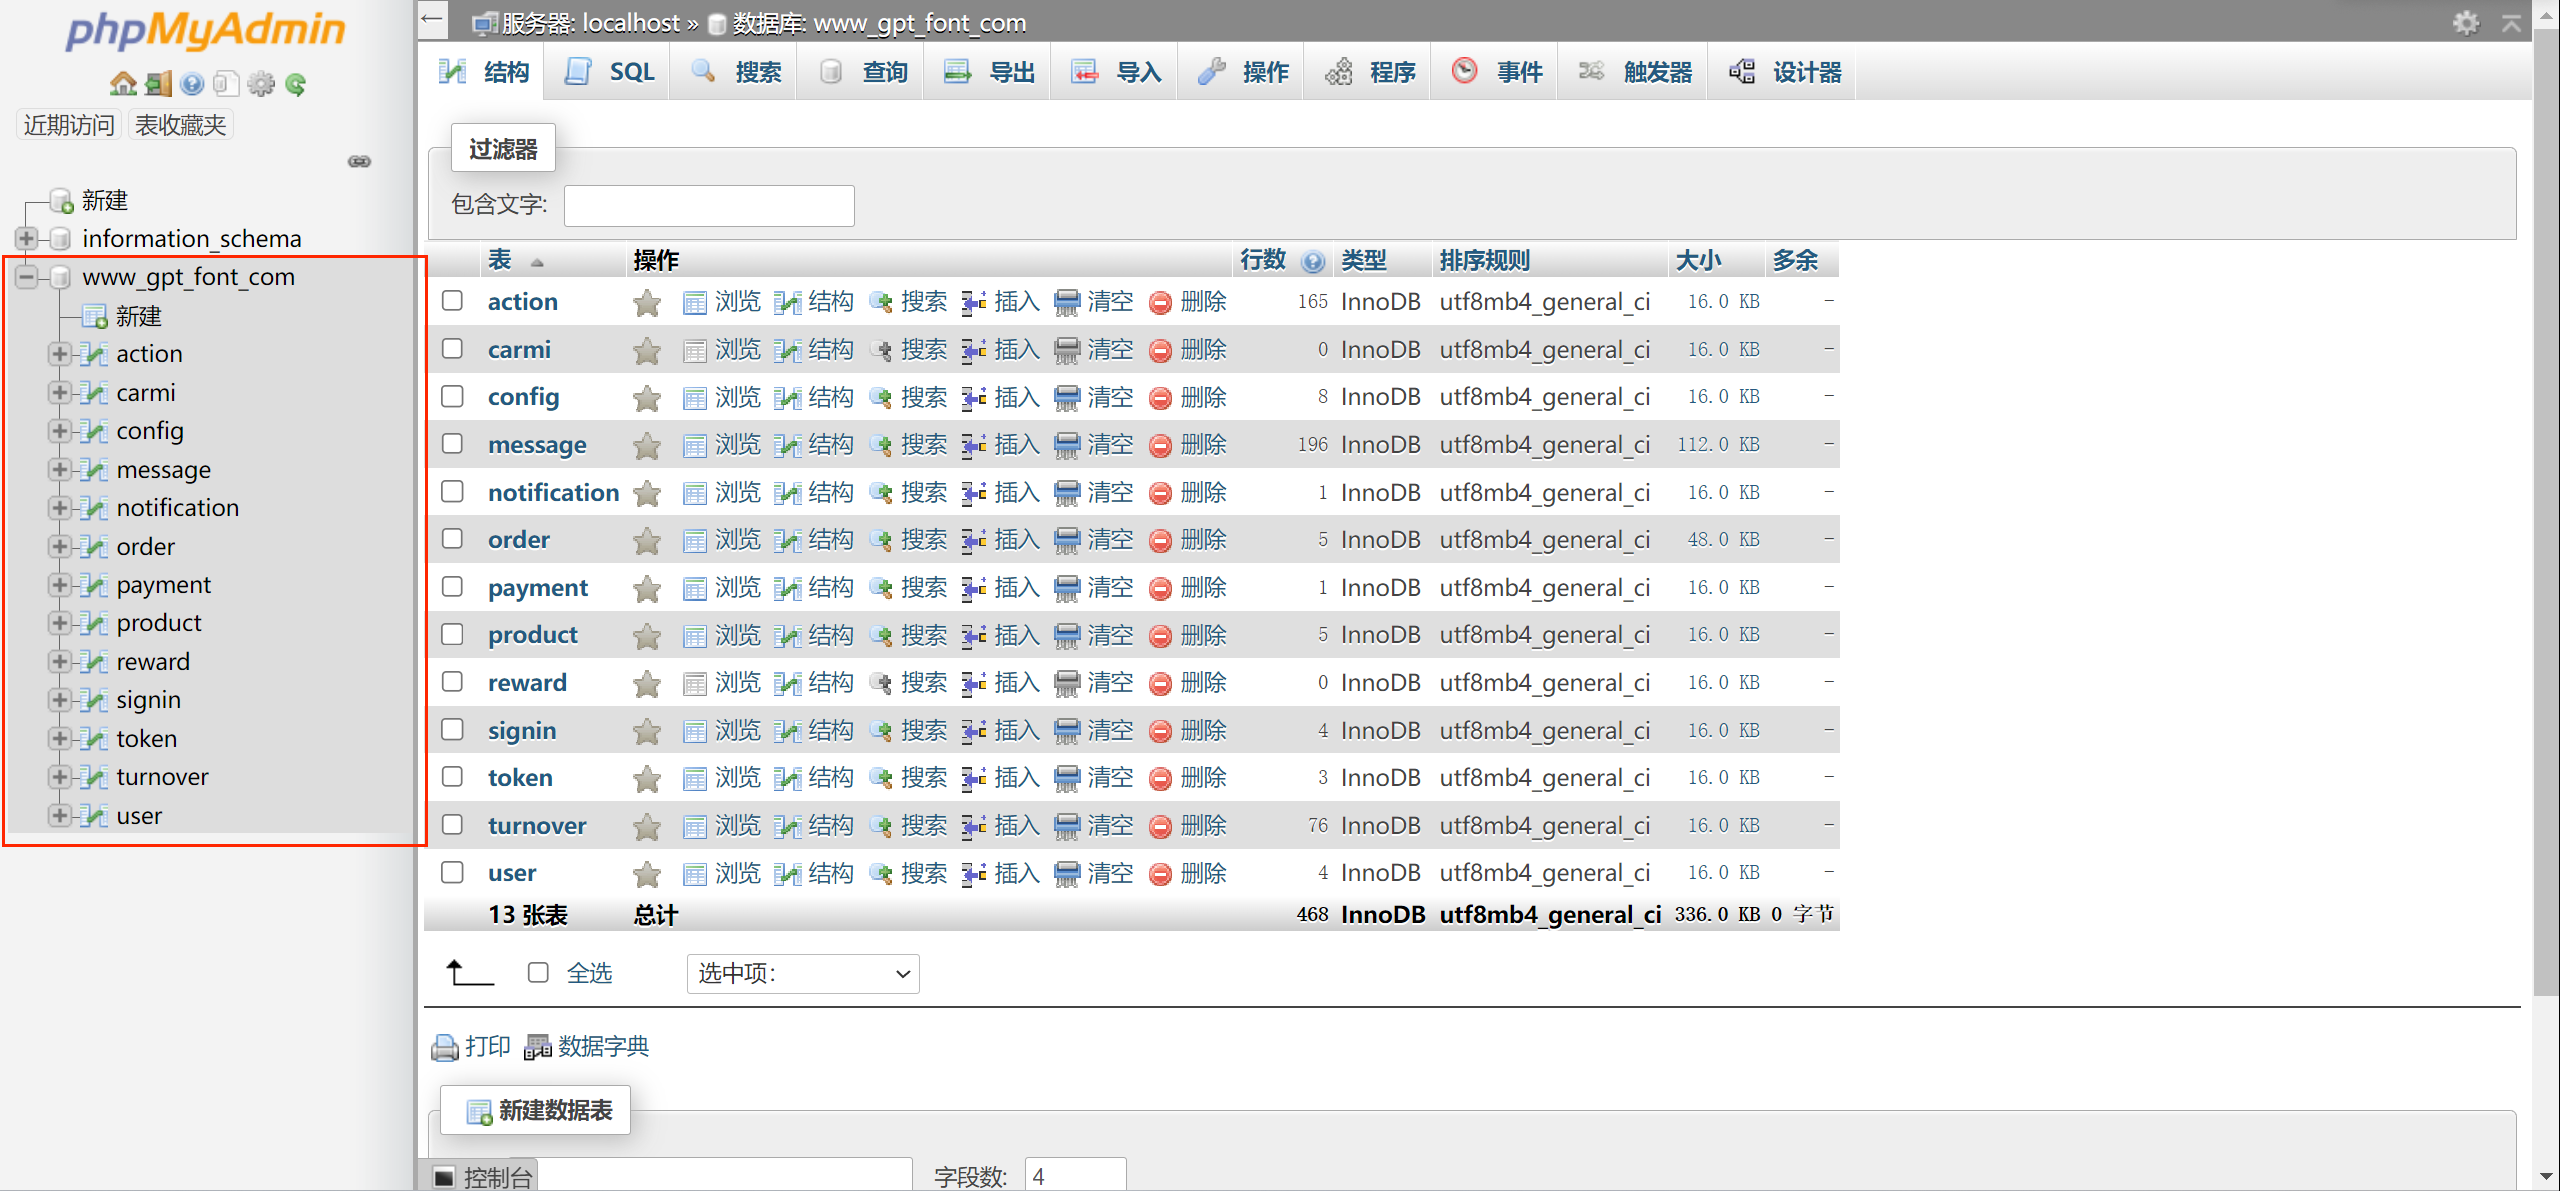Expand the information_schema database node
The width and height of the screenshot is (2560, 1191).
[x=27, y=239]
